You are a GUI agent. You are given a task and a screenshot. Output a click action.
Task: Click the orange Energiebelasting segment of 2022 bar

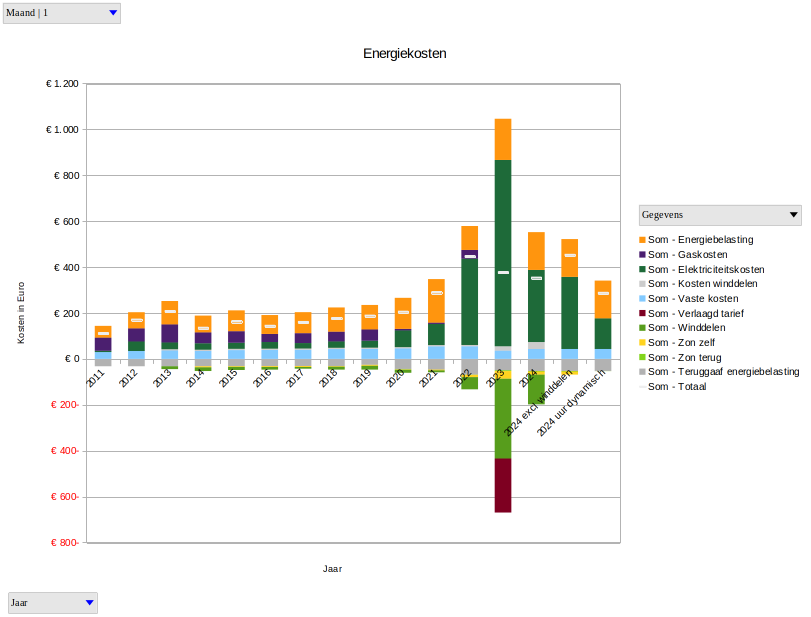(469, 237)
